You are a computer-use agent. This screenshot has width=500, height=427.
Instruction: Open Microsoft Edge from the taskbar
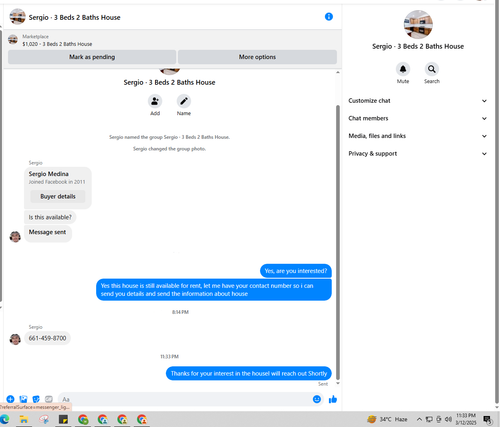(5, 419)
